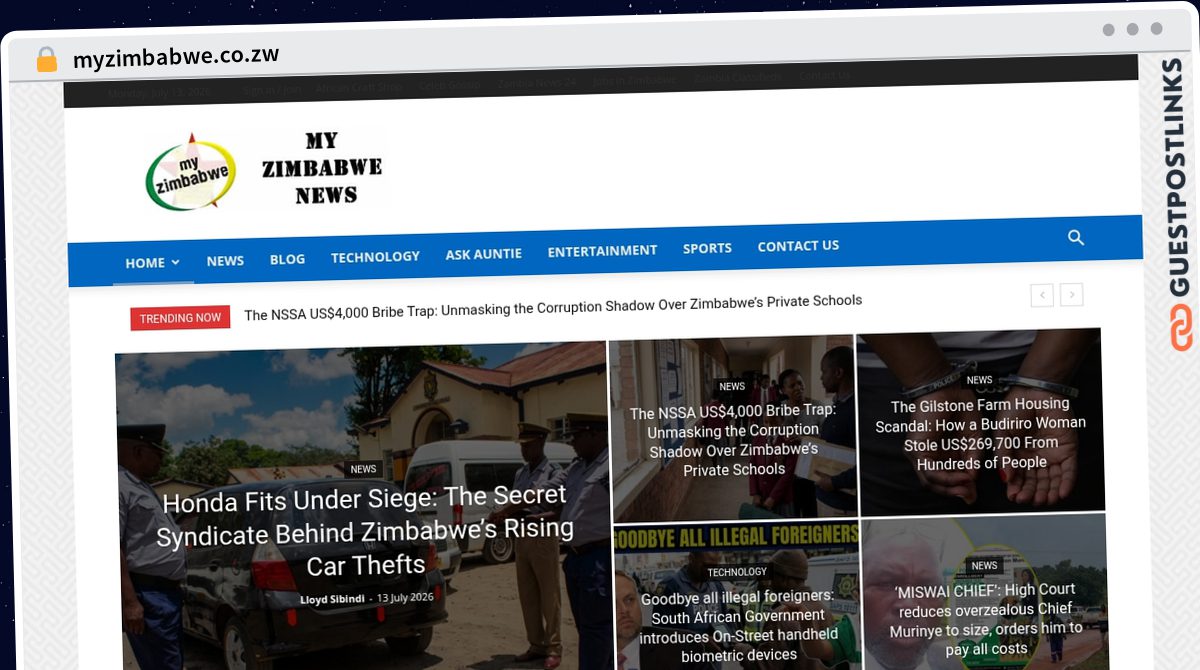Screen dimensions: 1200x670
Task: Click News tag on Honda Fits story
Action: point(363,469)
